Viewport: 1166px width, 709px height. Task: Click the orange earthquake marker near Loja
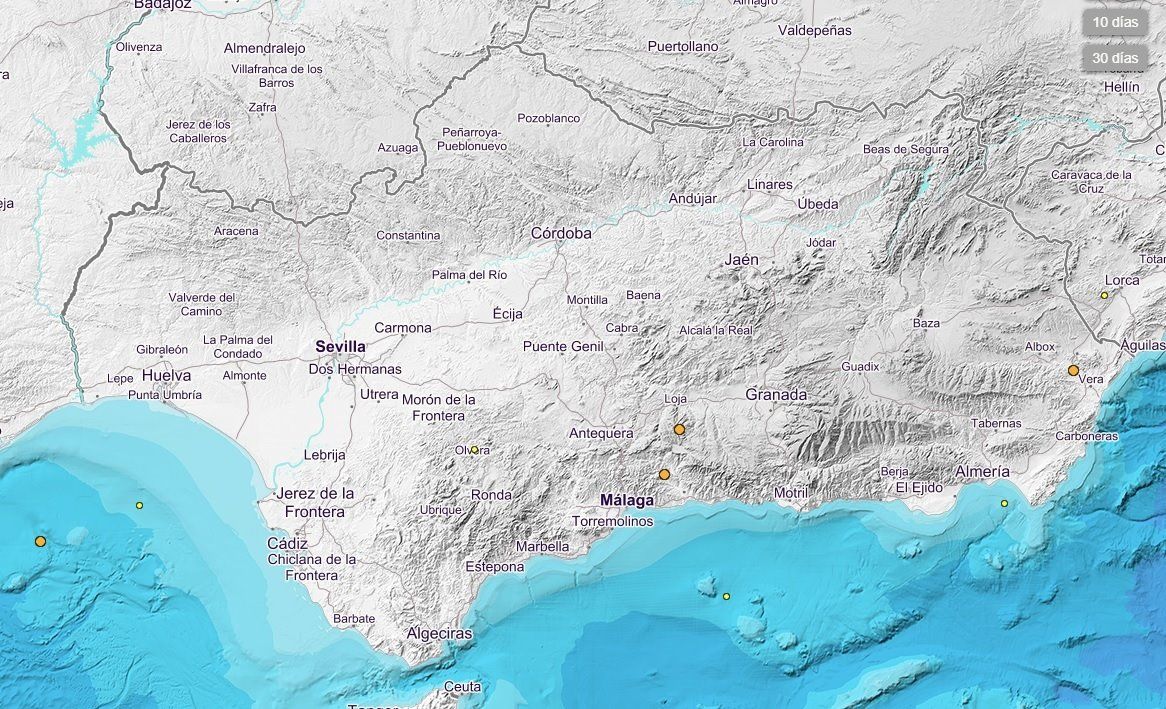point(679,429)
